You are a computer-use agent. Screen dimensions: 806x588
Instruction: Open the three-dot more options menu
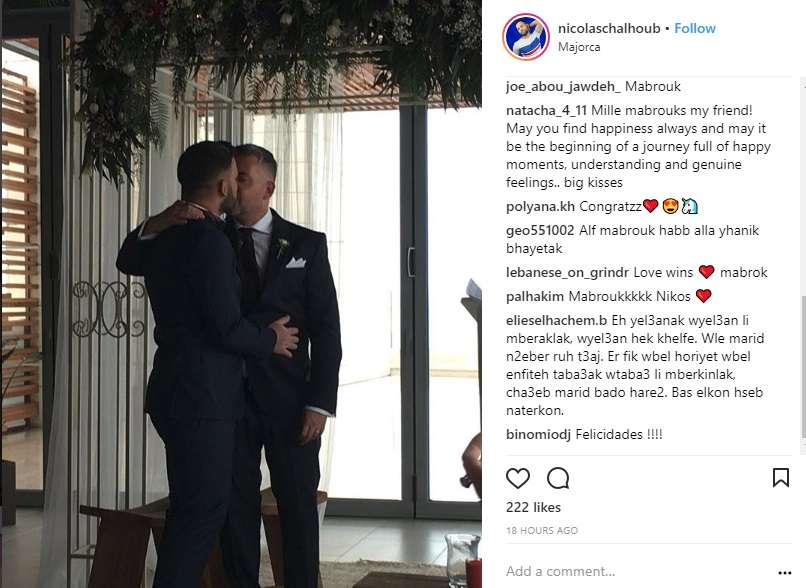pos(785,573)
